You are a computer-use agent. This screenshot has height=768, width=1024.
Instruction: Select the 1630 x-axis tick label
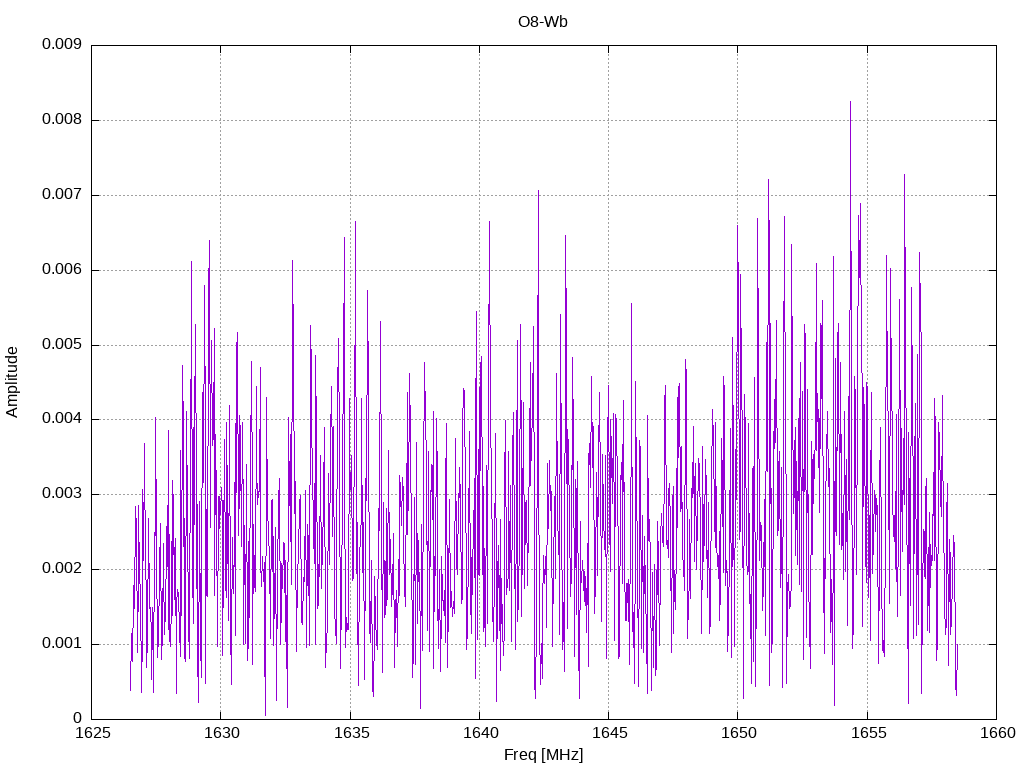click(220, 733)
